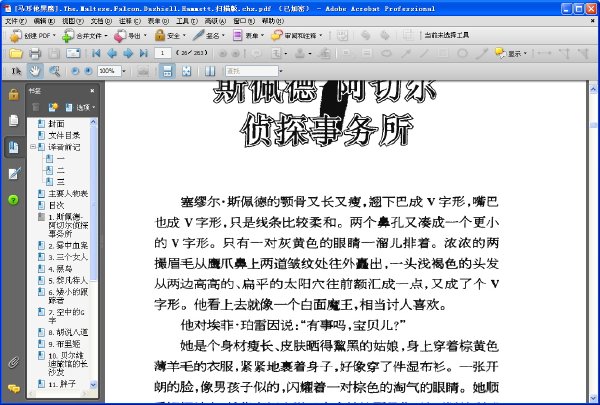This screenshot has width=600, height=405.
Task: Click the 查找 find text field
Action: point(251,71)
